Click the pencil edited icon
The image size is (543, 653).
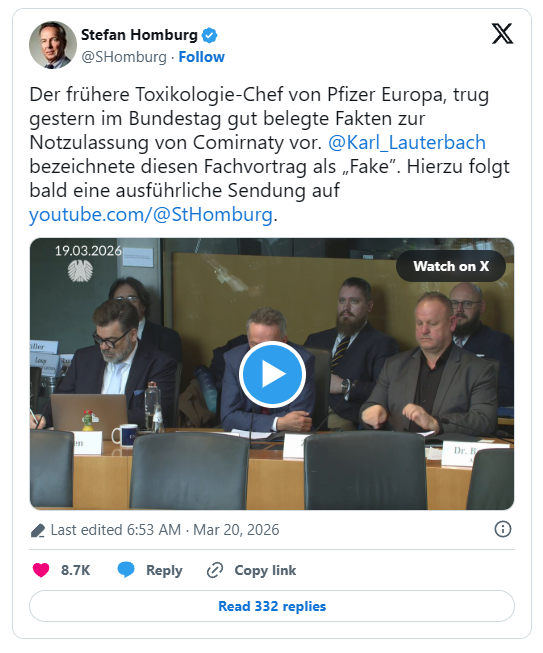coord(37,531)
